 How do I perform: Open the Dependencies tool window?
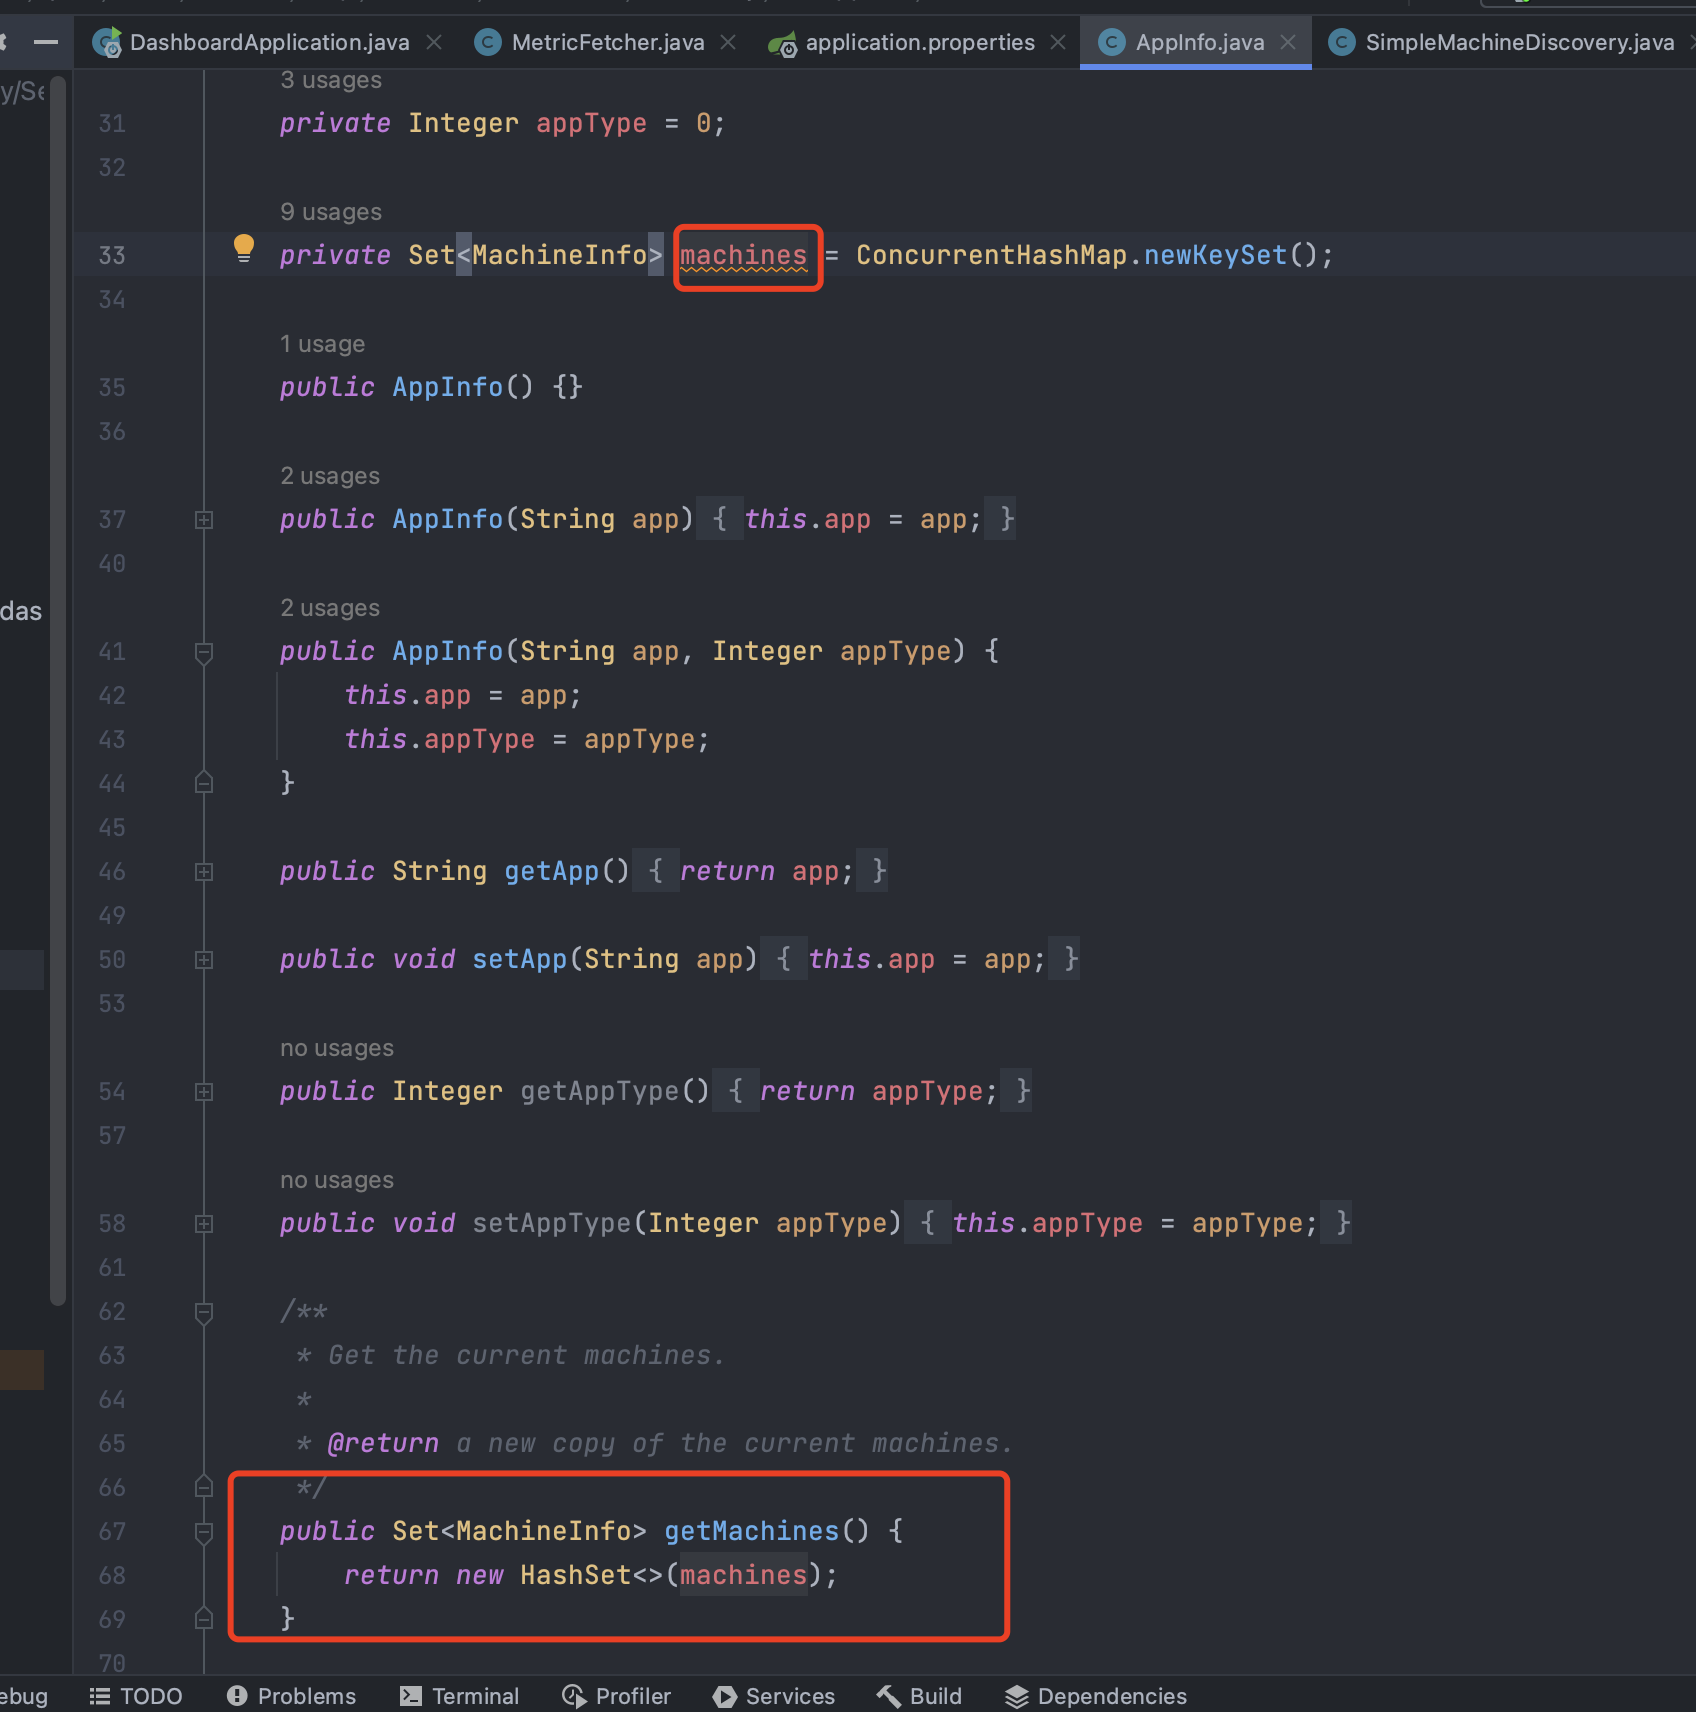1096,1696
